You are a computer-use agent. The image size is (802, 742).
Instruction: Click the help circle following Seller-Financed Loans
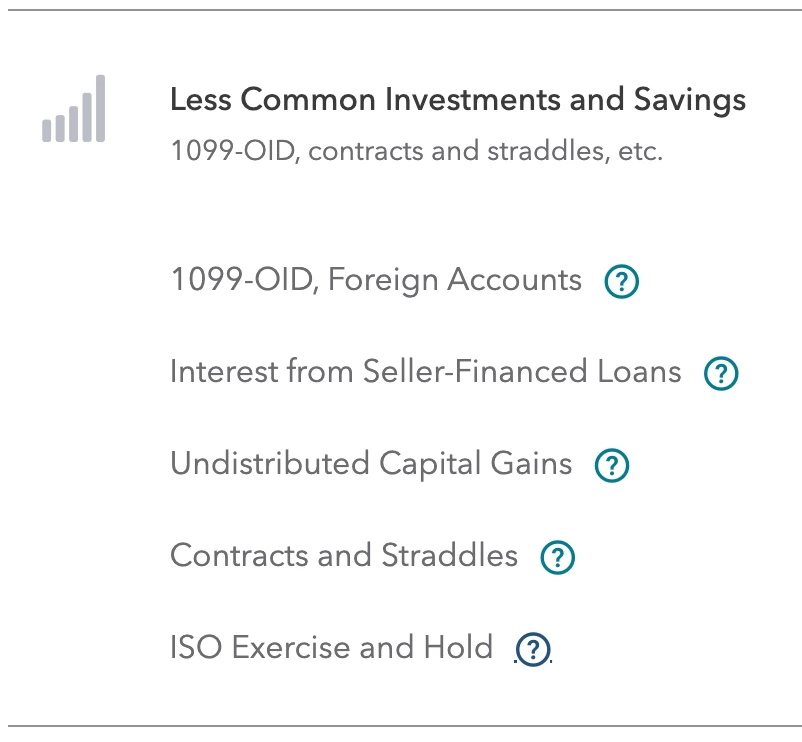pos(721,373)
